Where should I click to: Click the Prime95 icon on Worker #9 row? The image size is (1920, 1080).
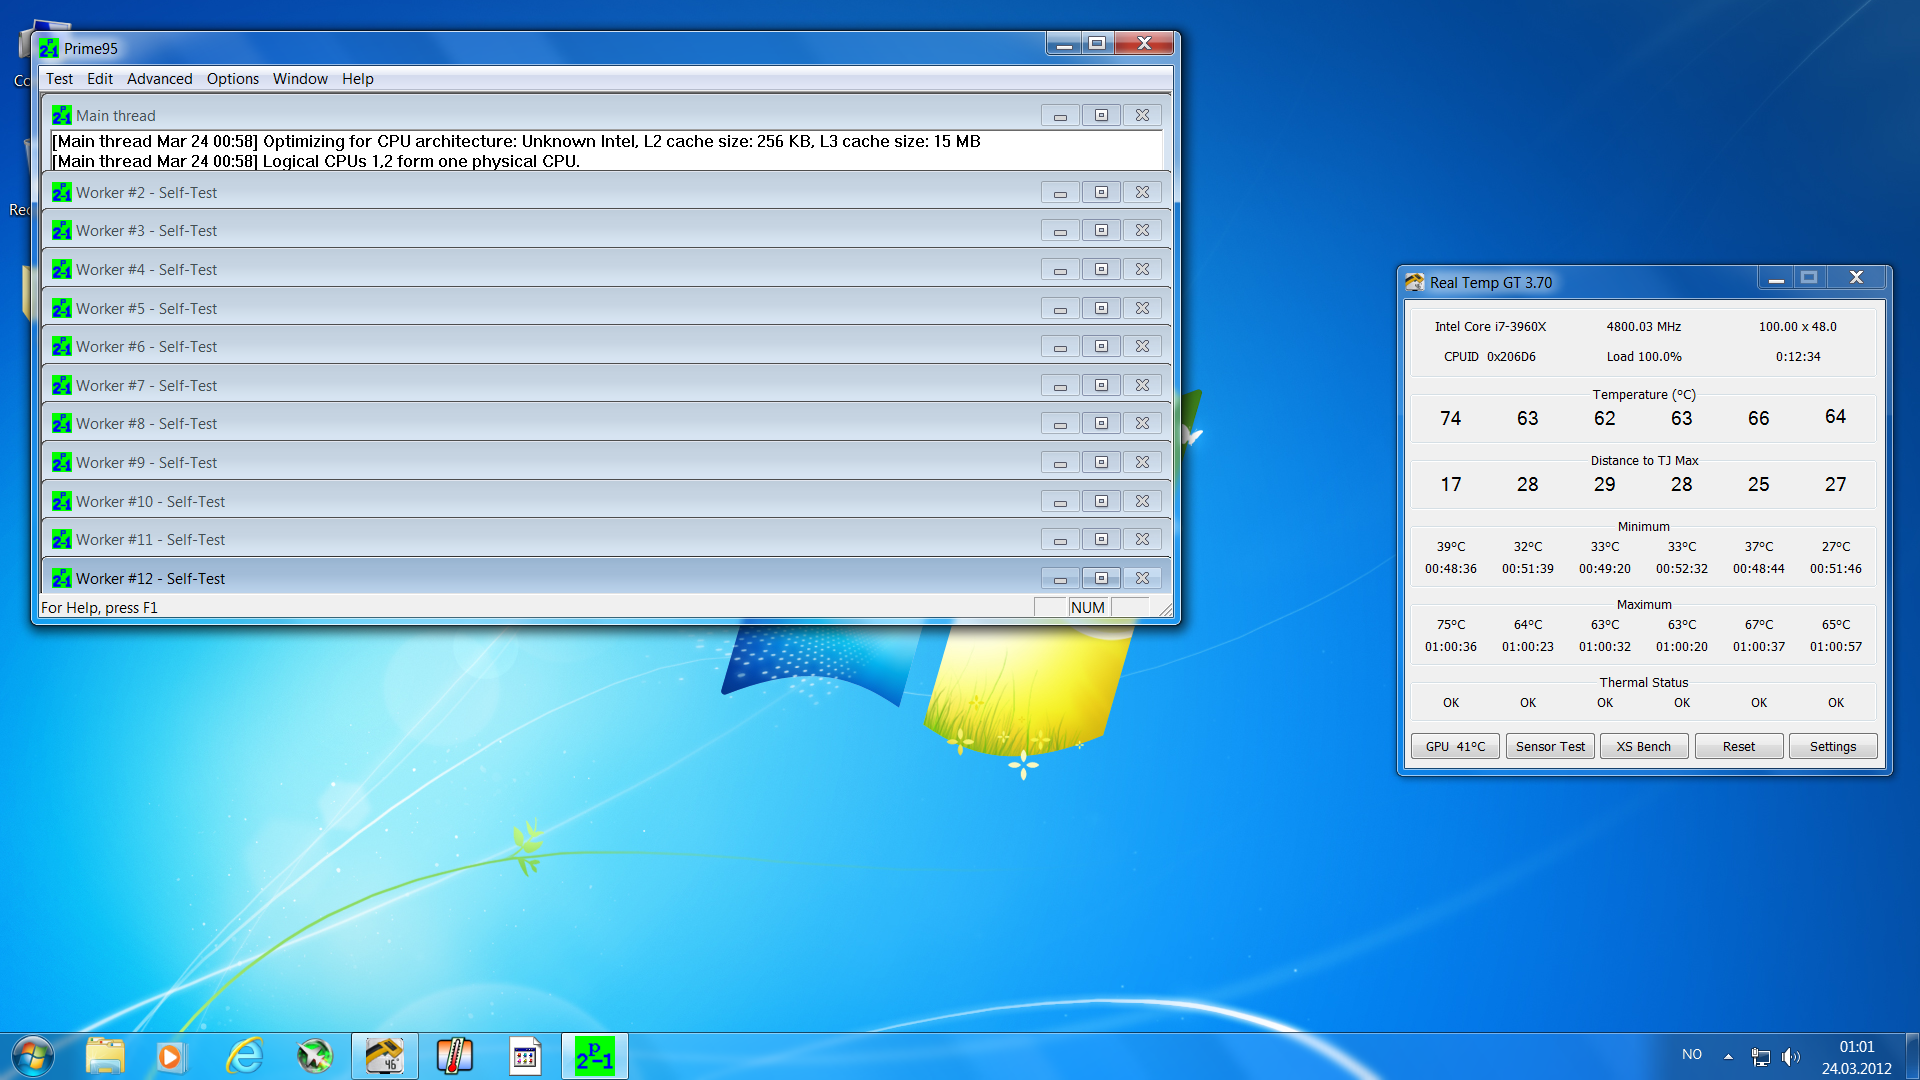(x=61, y=462)
